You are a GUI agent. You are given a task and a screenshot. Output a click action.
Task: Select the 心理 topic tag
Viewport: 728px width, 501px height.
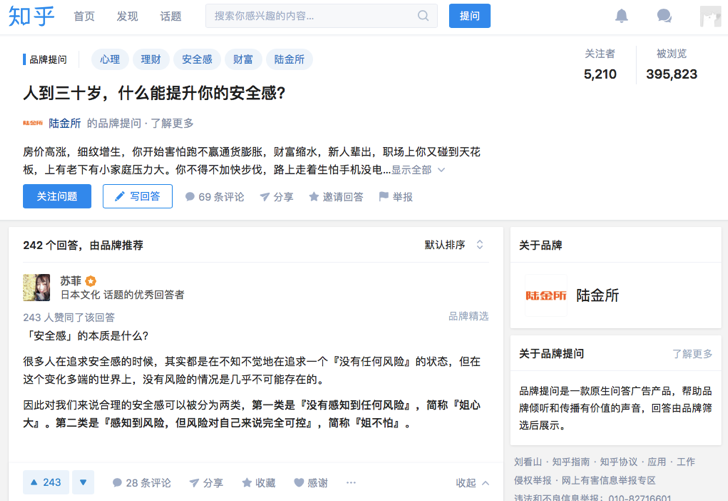point(110,59)
